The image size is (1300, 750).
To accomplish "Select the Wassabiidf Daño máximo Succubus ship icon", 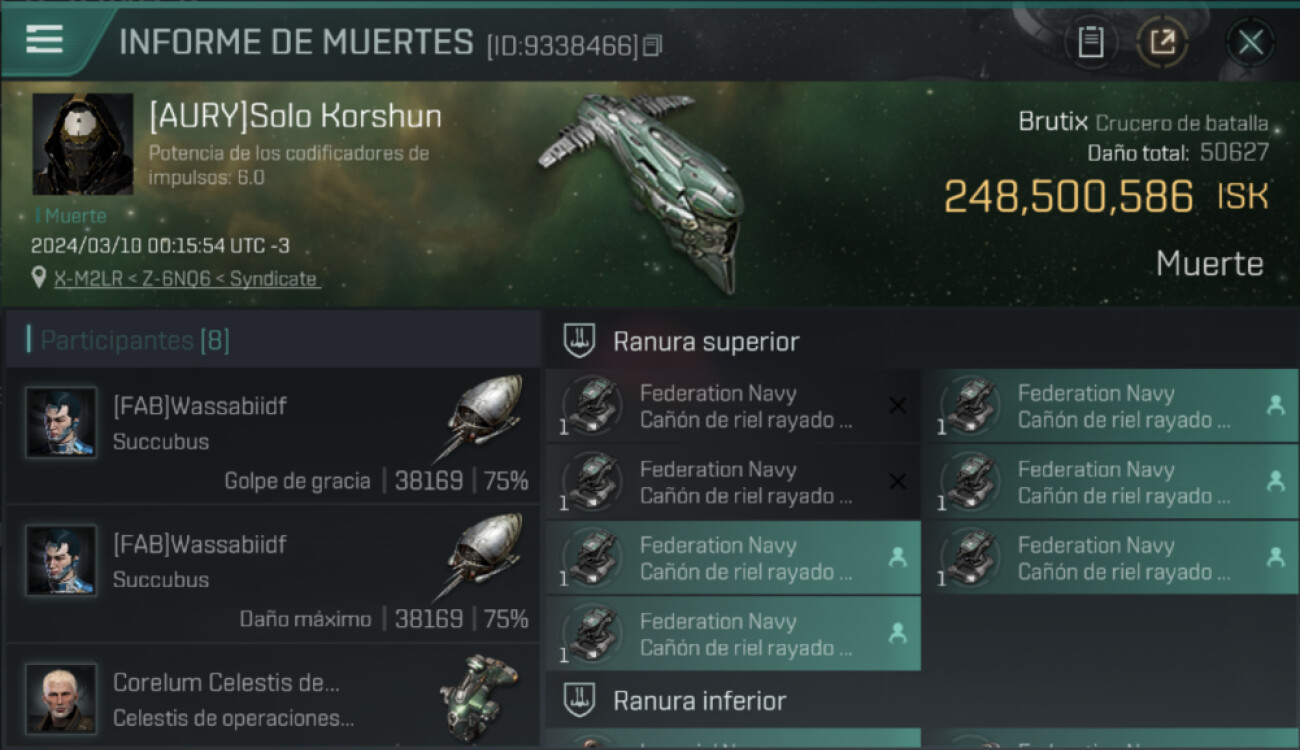I will [479, 556].
